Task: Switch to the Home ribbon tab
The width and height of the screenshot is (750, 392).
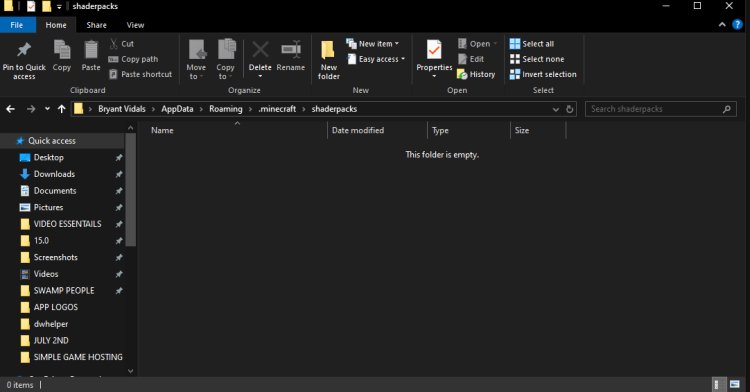Action: 56,25
